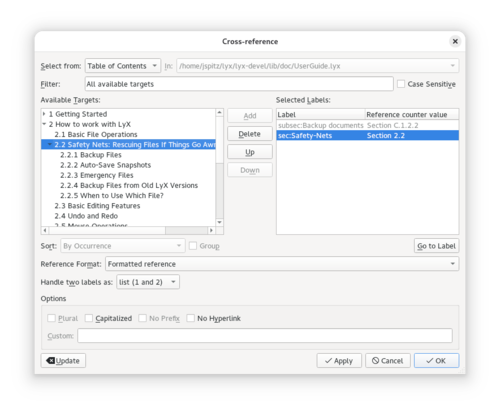Select 2.4 Undo and Redo target
Image resolution: width=500 pixels, height=412 pixels.
86,216
